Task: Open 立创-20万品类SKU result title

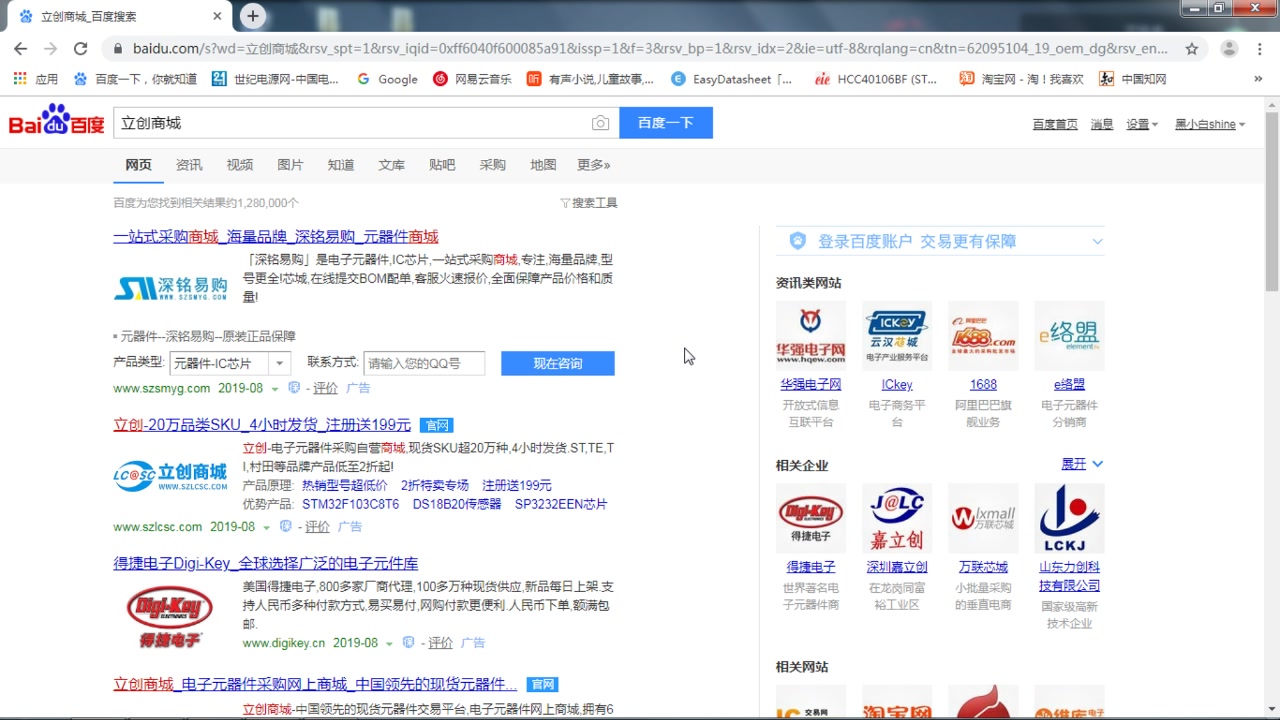Action: coord(262,425)
